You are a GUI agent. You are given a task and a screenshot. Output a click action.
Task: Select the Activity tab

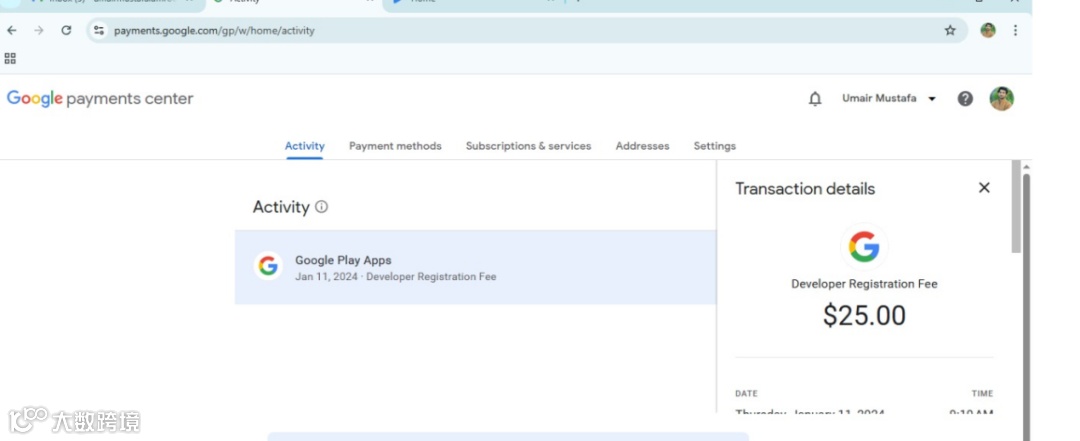(x=304, y=146)
